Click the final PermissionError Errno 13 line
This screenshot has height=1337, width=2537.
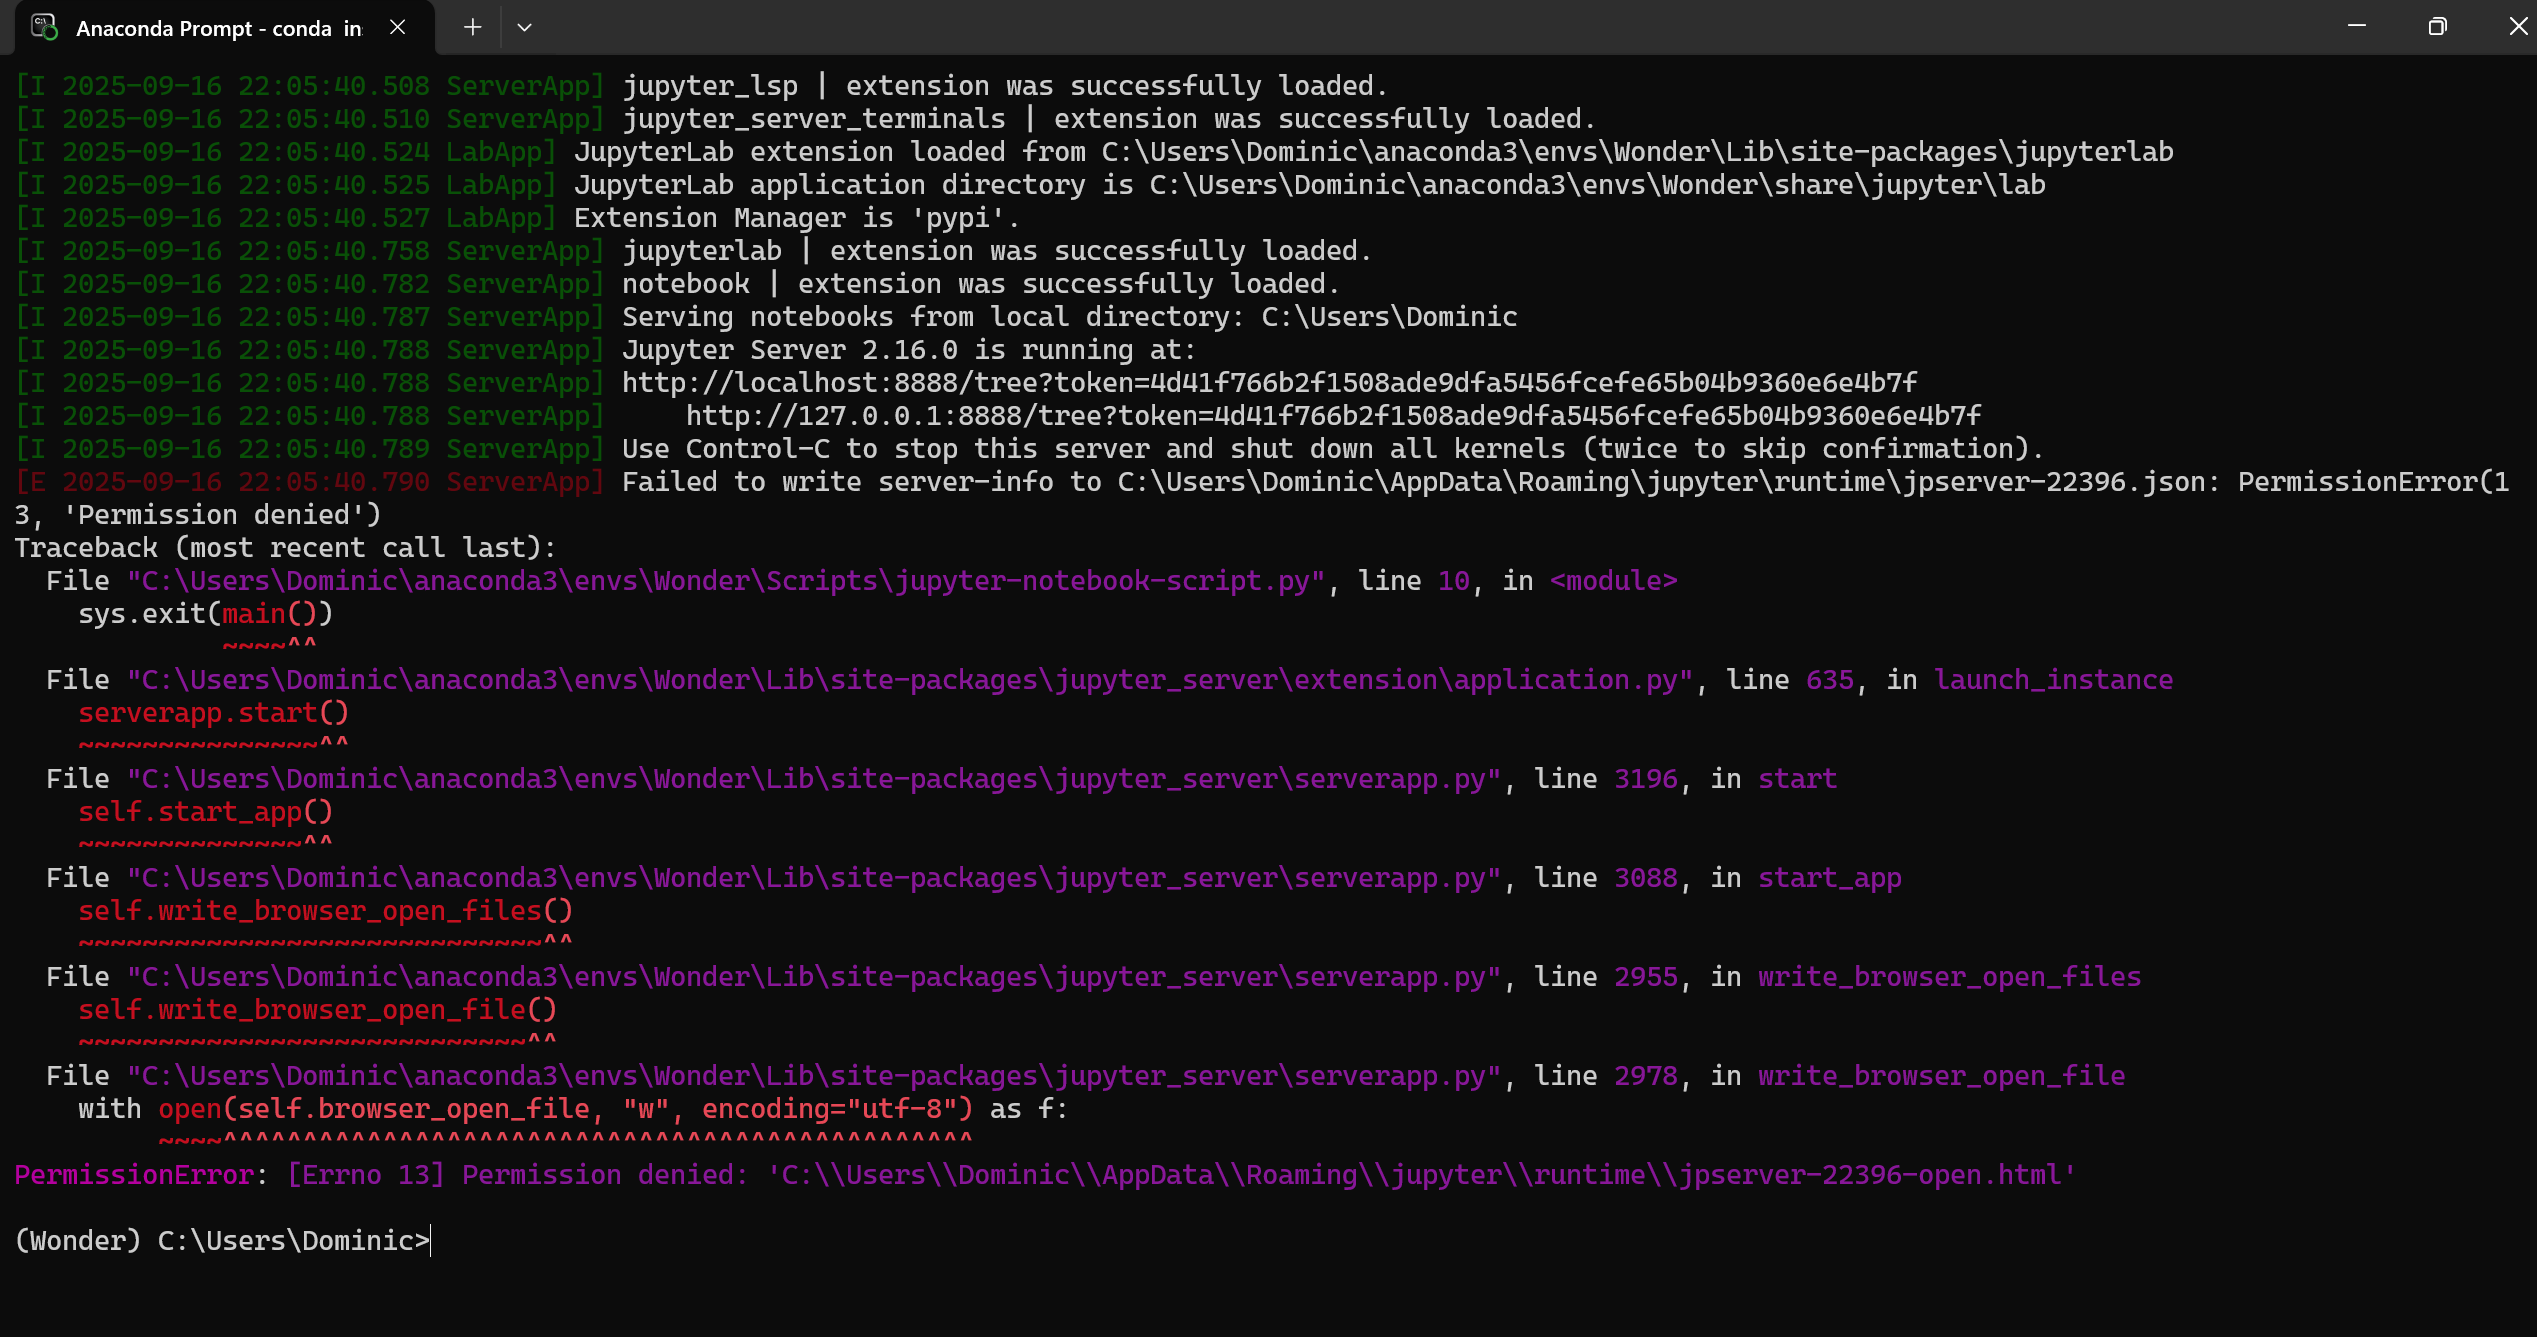(1044, 1175)
